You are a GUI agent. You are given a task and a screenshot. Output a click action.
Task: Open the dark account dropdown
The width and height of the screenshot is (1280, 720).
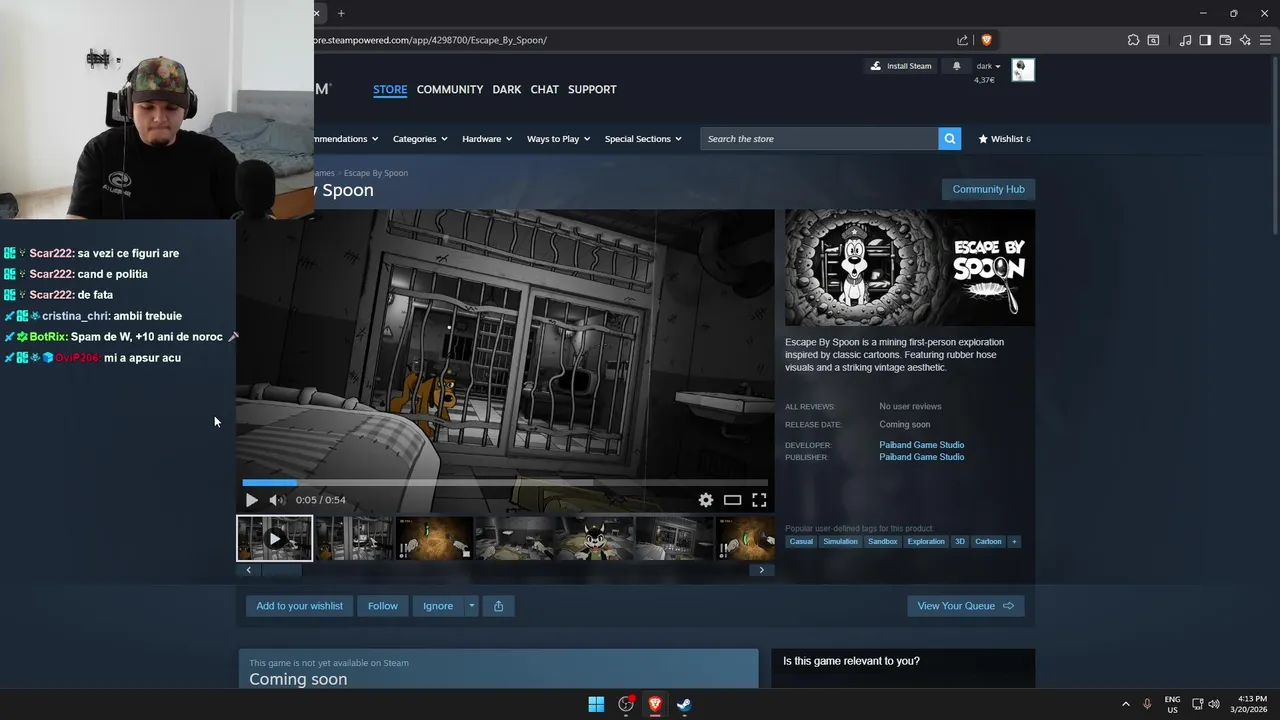[988, 66]
